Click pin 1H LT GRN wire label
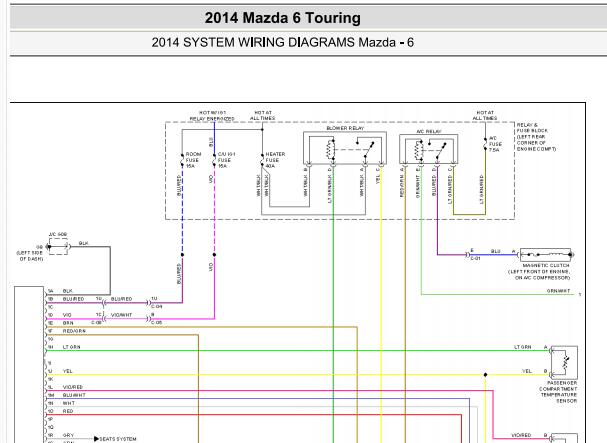 (x=72, y=347)
